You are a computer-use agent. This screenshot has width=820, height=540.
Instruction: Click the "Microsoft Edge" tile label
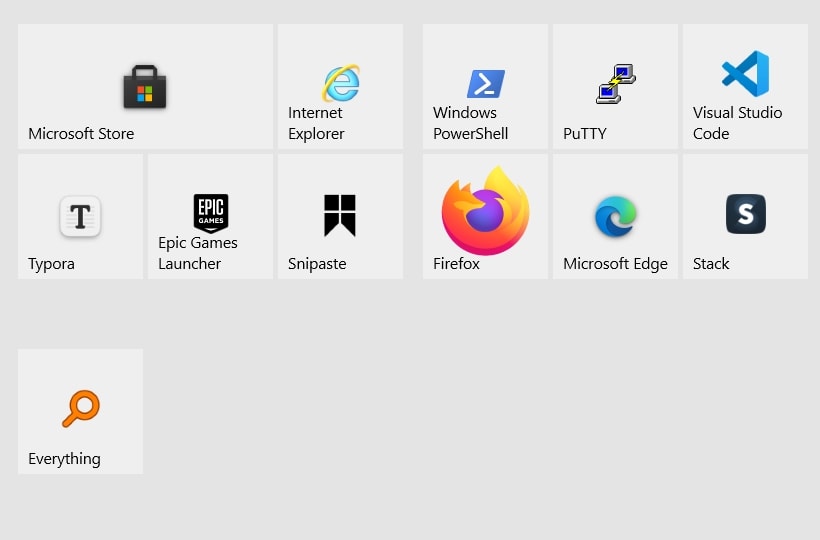[x=616, y=264]
